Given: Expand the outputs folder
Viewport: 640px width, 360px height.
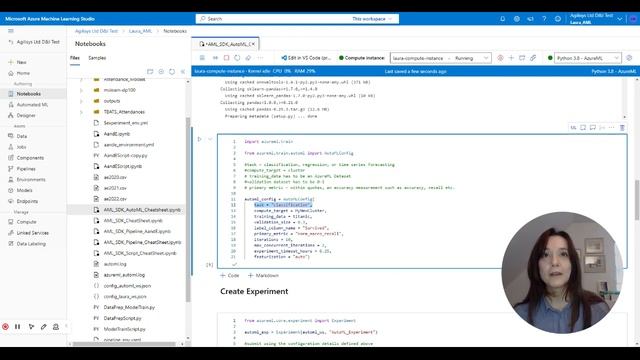Looking at the screenshot, I should click(81, 101).
